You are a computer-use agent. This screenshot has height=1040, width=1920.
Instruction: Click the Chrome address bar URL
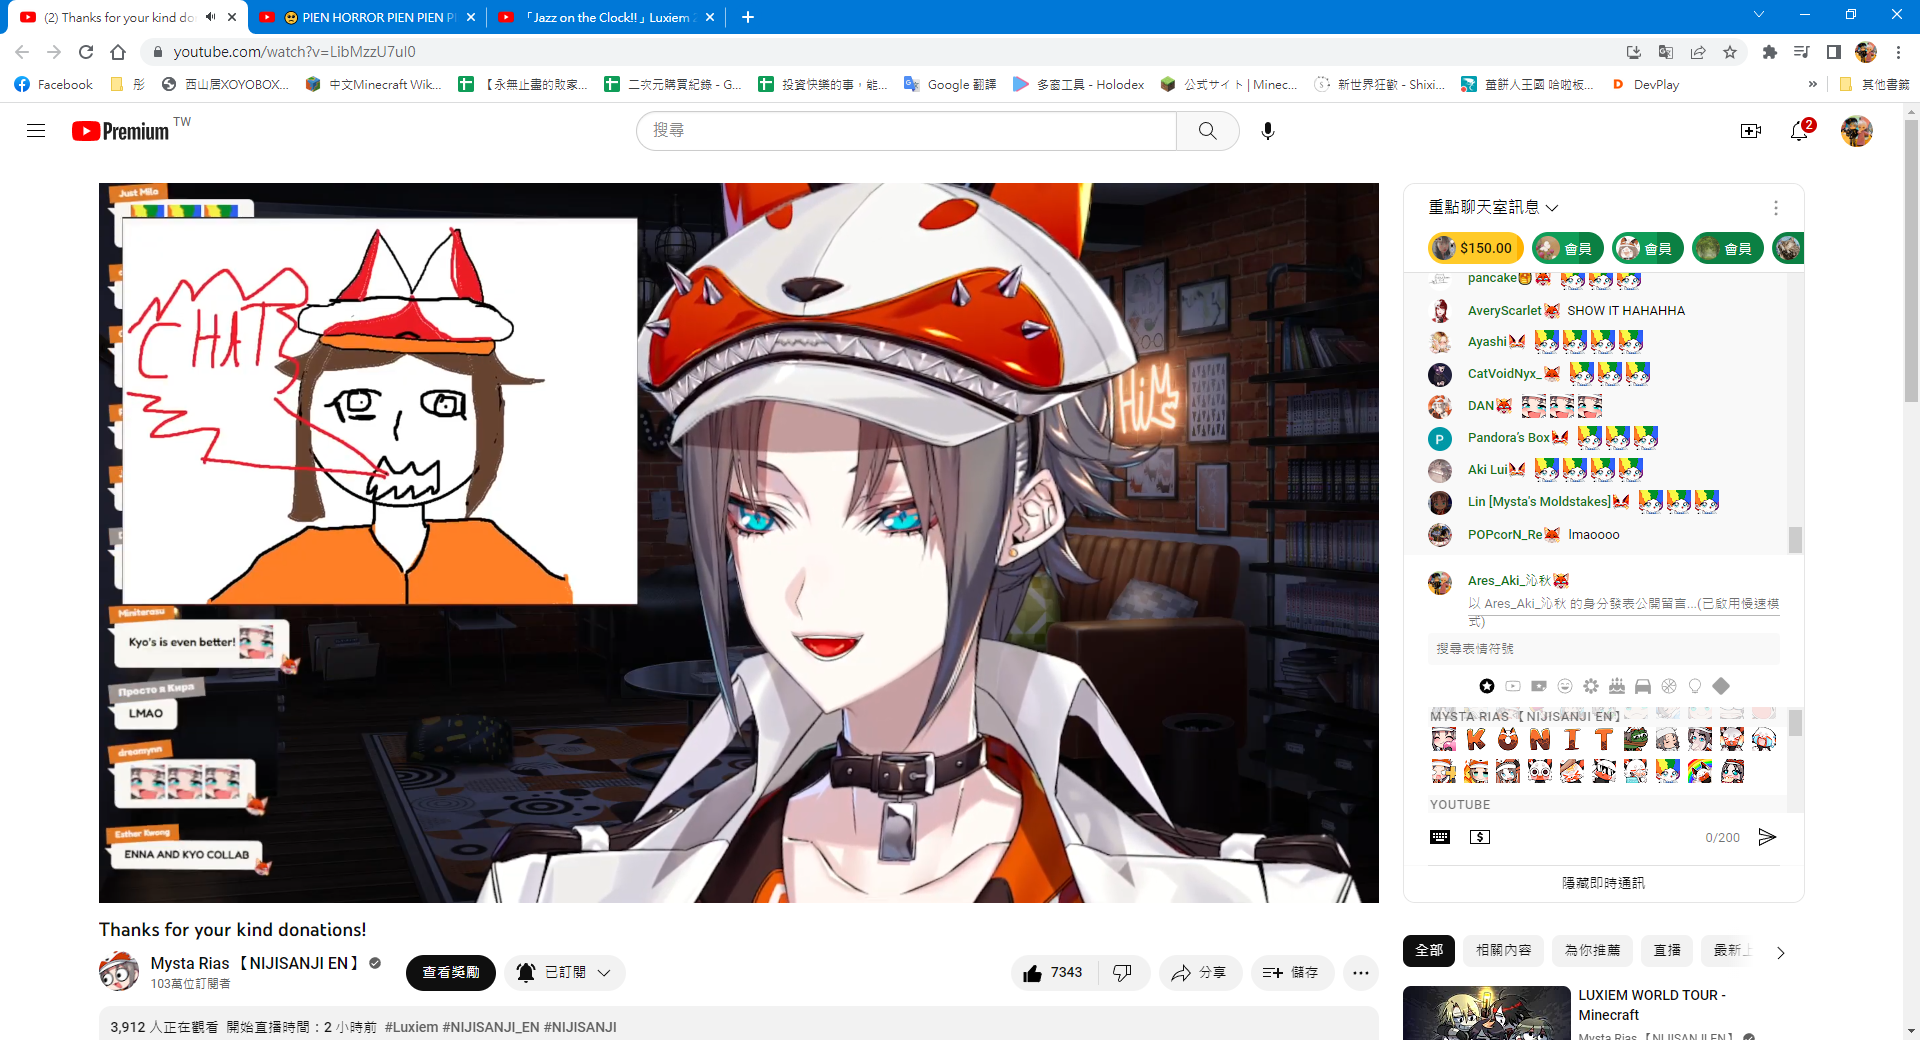point(294,52)
